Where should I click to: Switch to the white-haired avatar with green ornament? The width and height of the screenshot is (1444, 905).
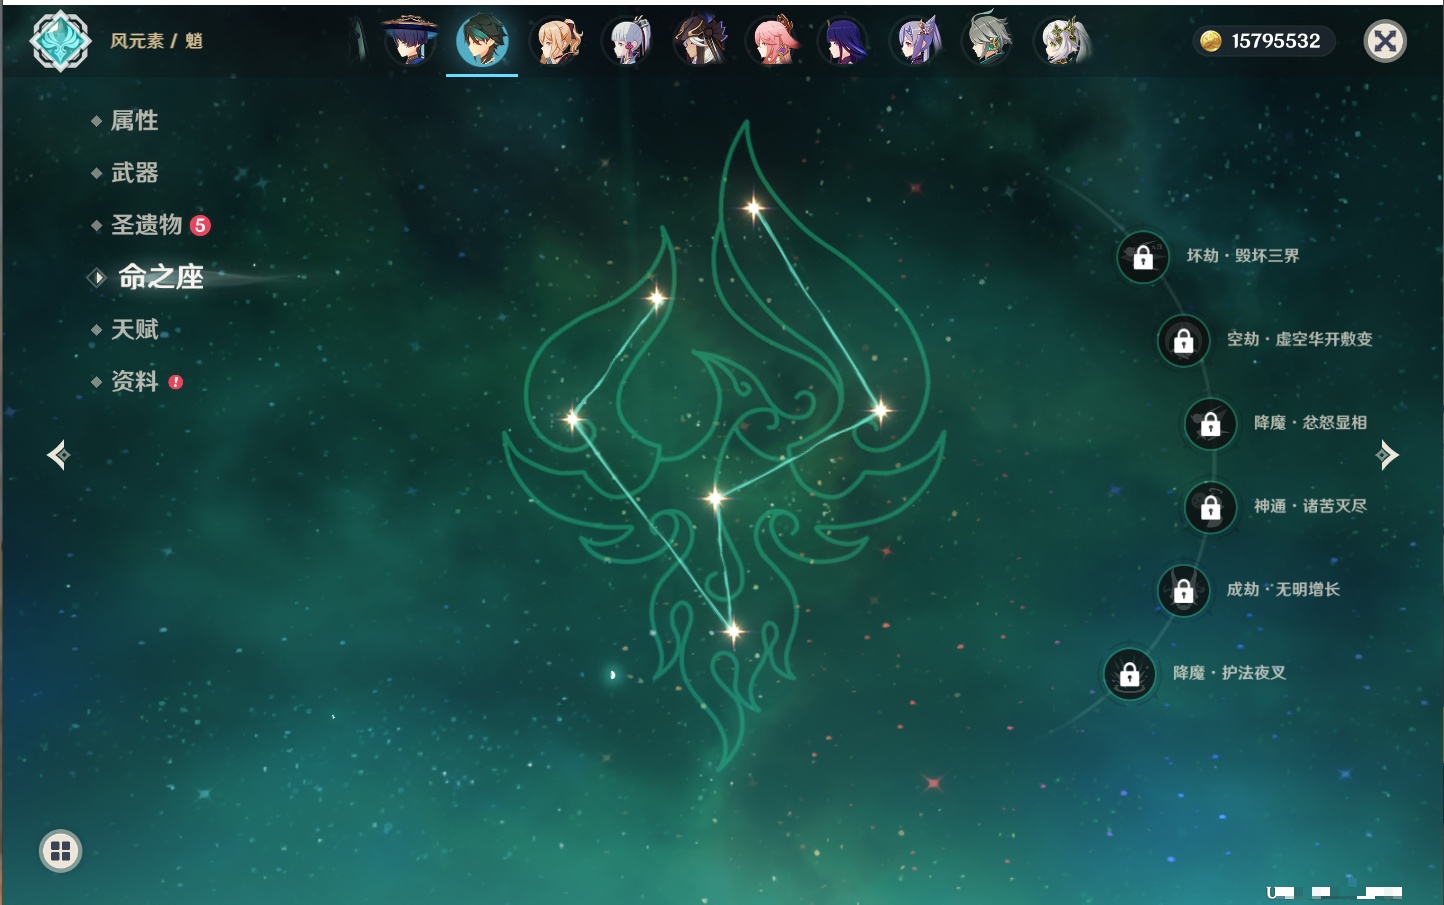click(1062, 41)
